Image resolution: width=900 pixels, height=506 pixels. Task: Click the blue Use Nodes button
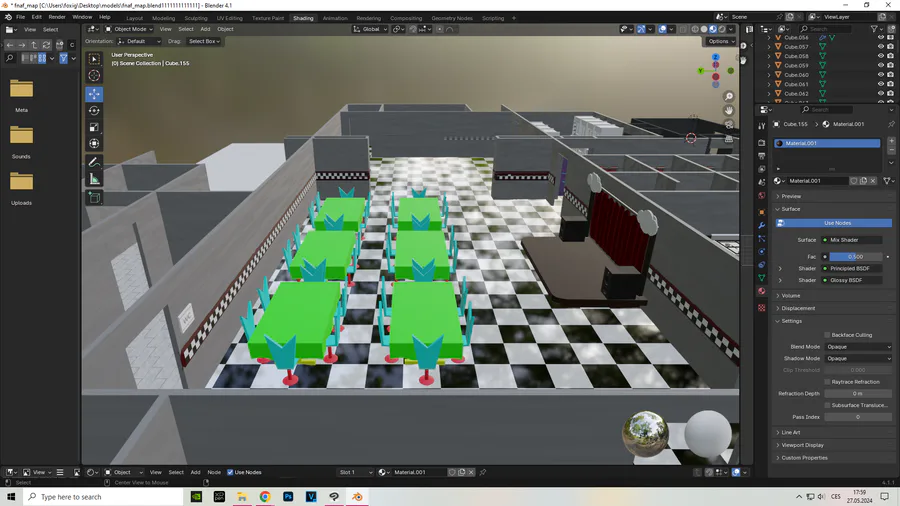pyautogui.click(x=833, y=223)
